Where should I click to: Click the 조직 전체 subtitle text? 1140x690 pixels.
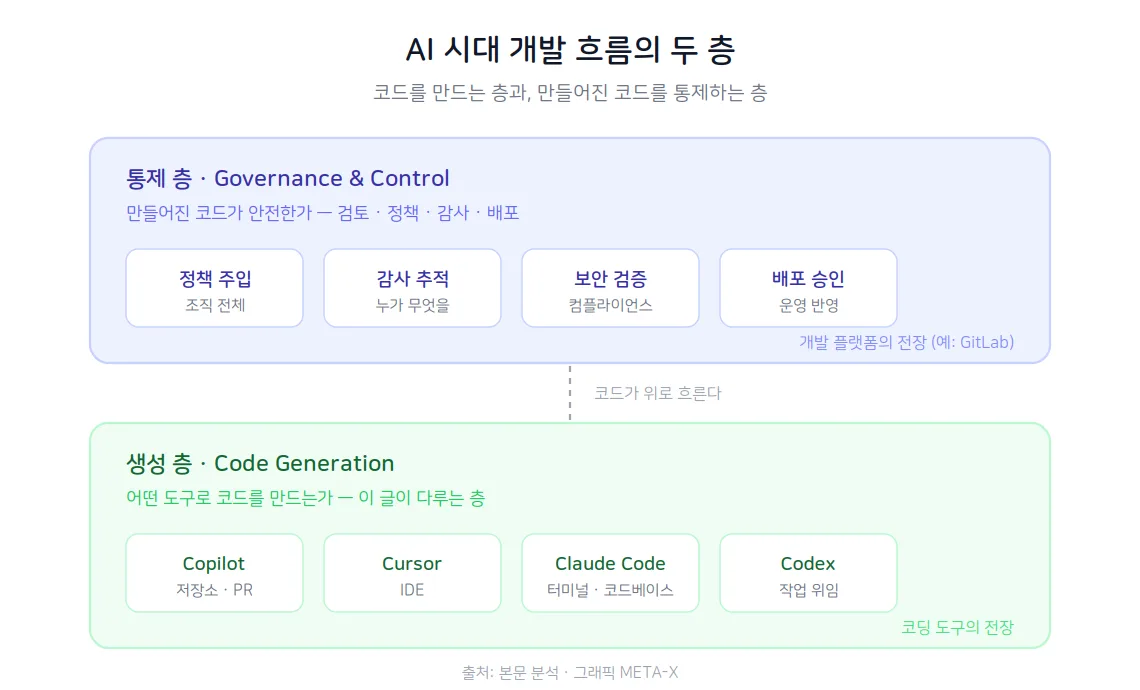[x=214, y=305]
